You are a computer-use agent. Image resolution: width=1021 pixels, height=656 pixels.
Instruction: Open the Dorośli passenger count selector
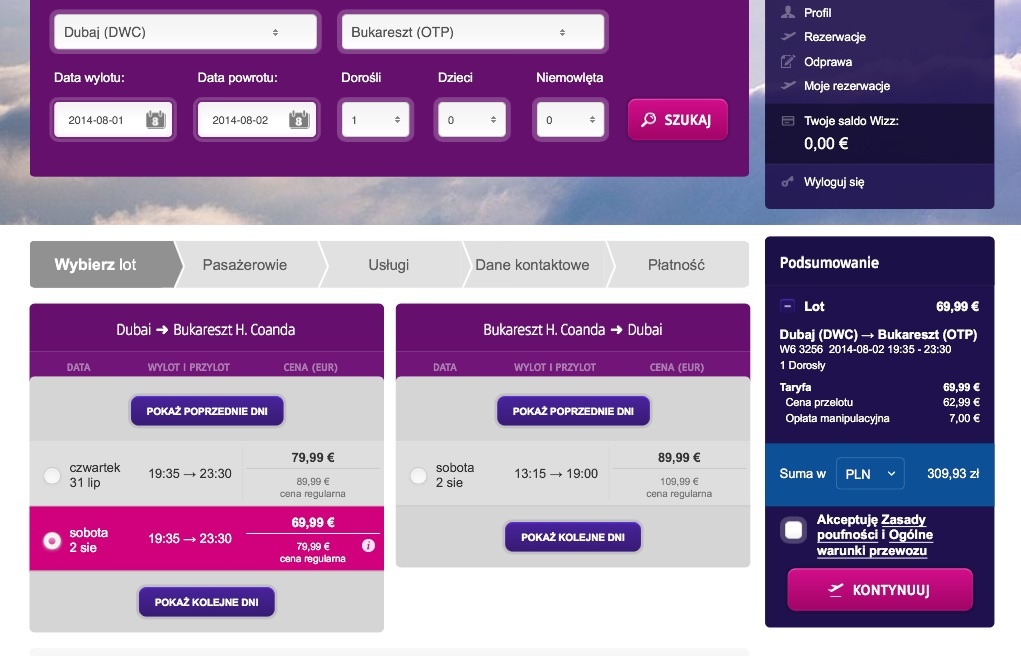(376, 120)
